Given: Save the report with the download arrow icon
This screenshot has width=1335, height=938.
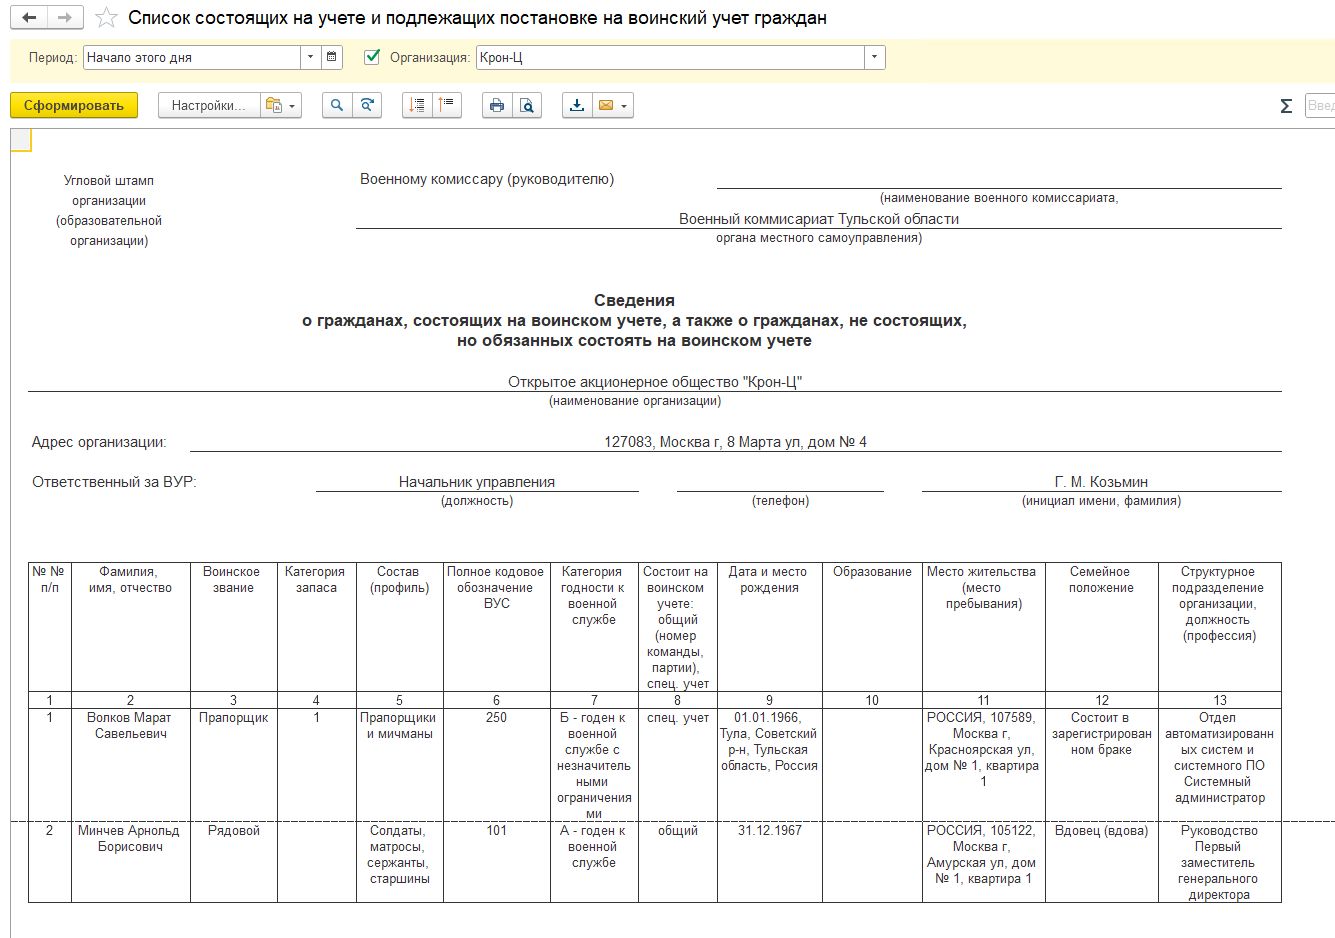Looking at the screenshot, I should tap(577, 105).
